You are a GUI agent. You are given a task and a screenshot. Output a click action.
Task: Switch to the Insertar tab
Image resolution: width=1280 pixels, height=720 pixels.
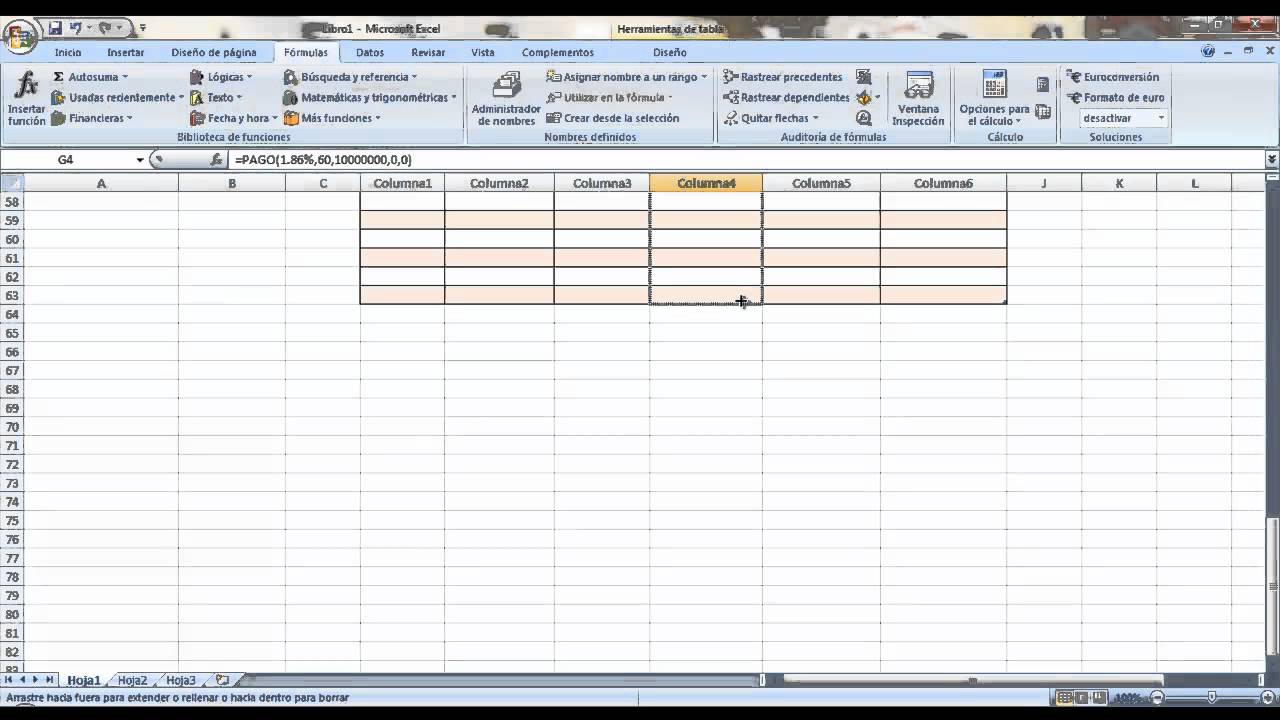pyautogui.click(x=126, y=52)
